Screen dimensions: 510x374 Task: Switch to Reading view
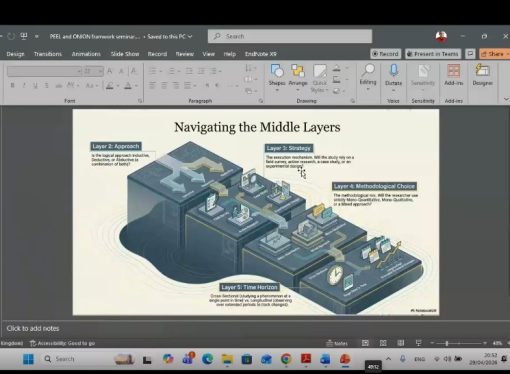click(401, 343)
